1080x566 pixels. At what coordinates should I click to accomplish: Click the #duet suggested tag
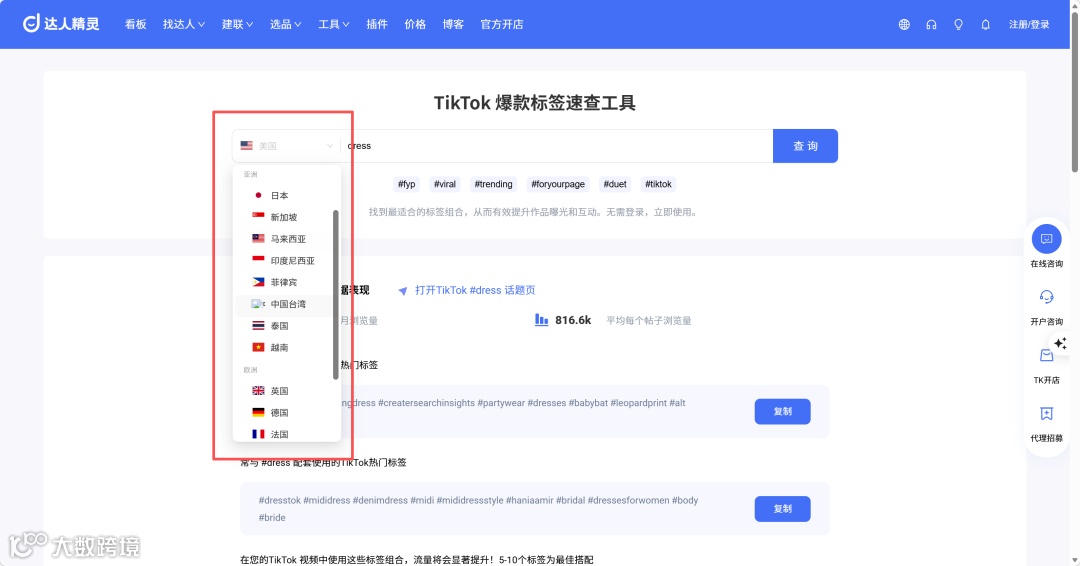point(615,184)
